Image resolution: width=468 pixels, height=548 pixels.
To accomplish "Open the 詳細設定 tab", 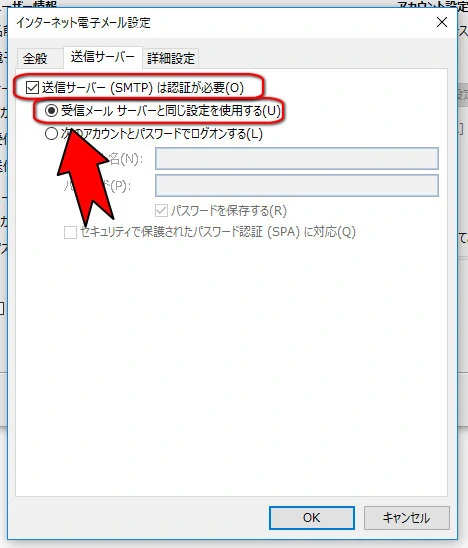I will [171, 58].
